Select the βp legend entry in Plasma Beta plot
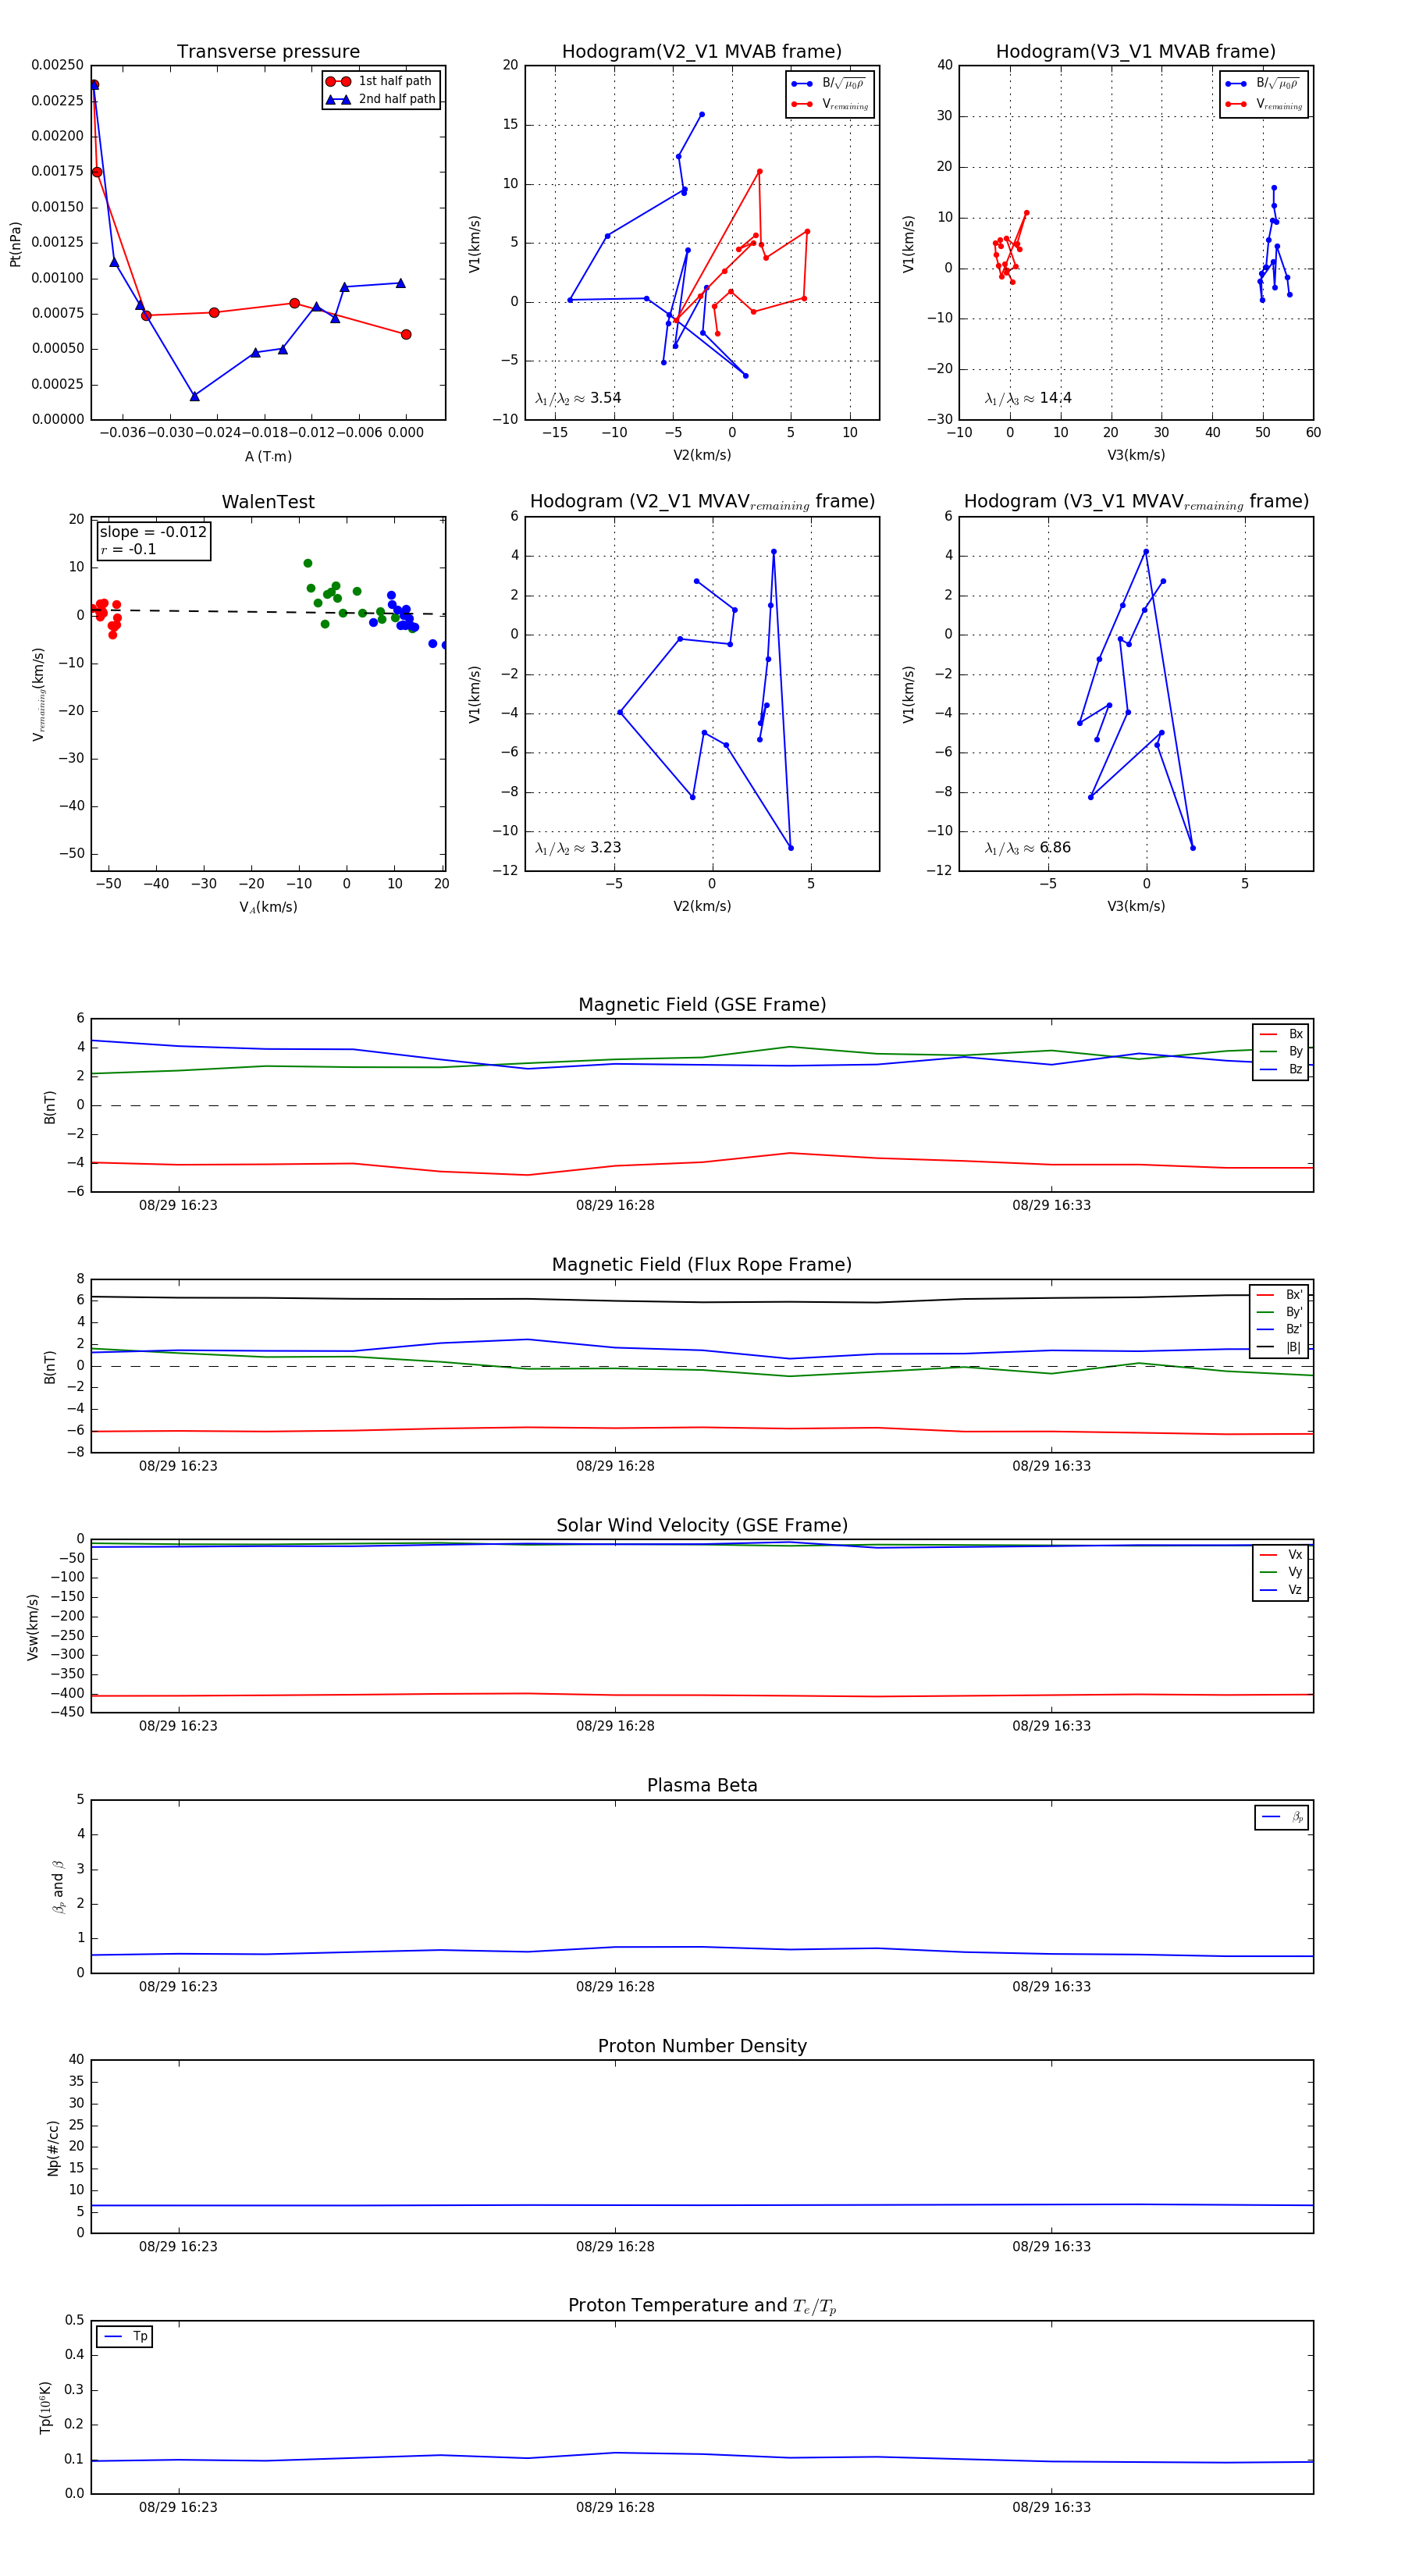 click(1283, 1817)
